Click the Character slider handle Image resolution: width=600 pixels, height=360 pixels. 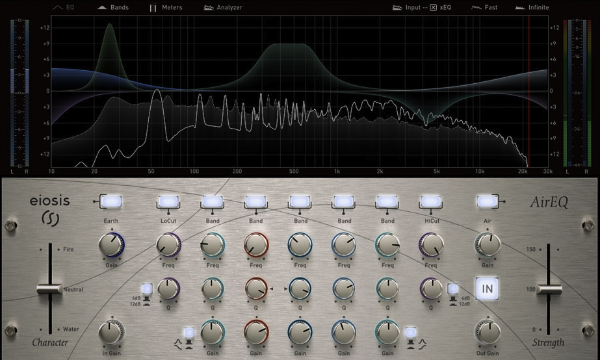pos(49,288)
